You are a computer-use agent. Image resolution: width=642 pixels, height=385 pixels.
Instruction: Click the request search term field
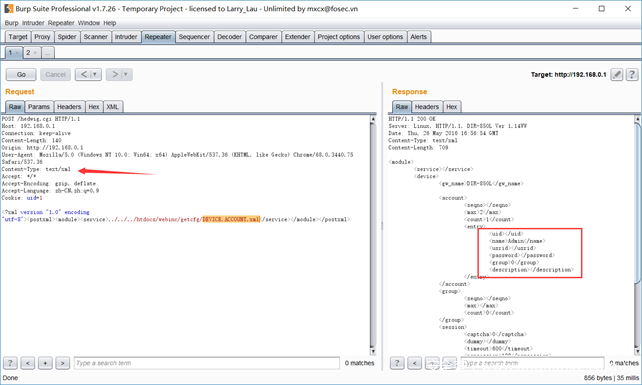[x=207, y=363]
